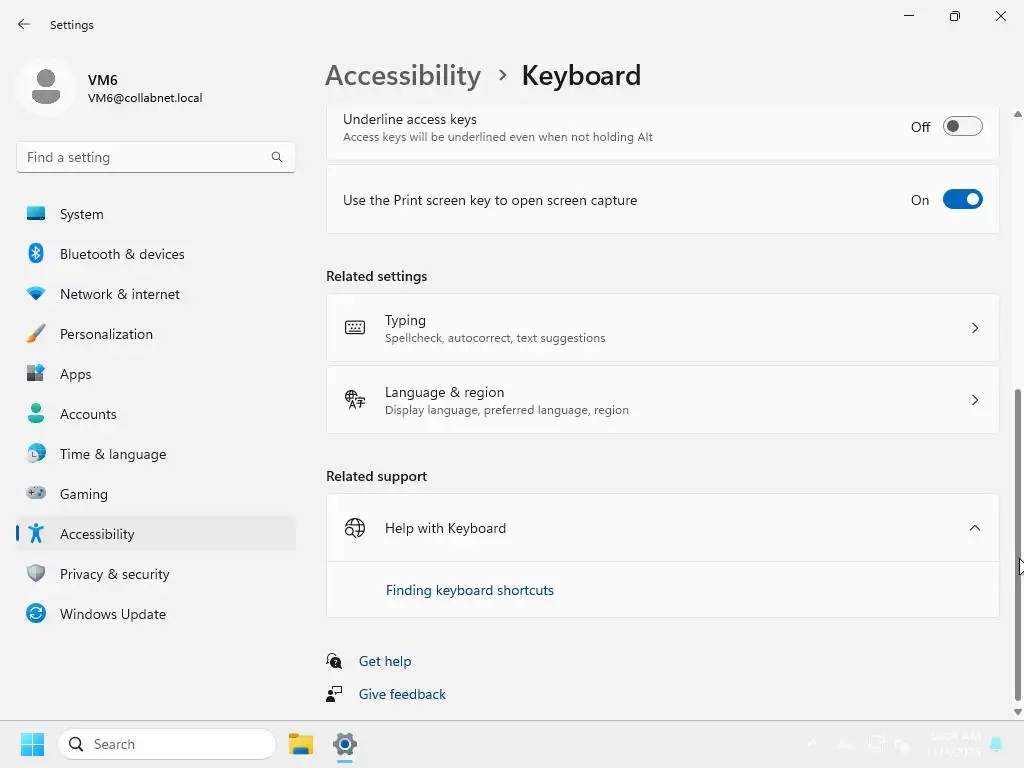Click the Personalization paintbrush icon

coord(36,334)
